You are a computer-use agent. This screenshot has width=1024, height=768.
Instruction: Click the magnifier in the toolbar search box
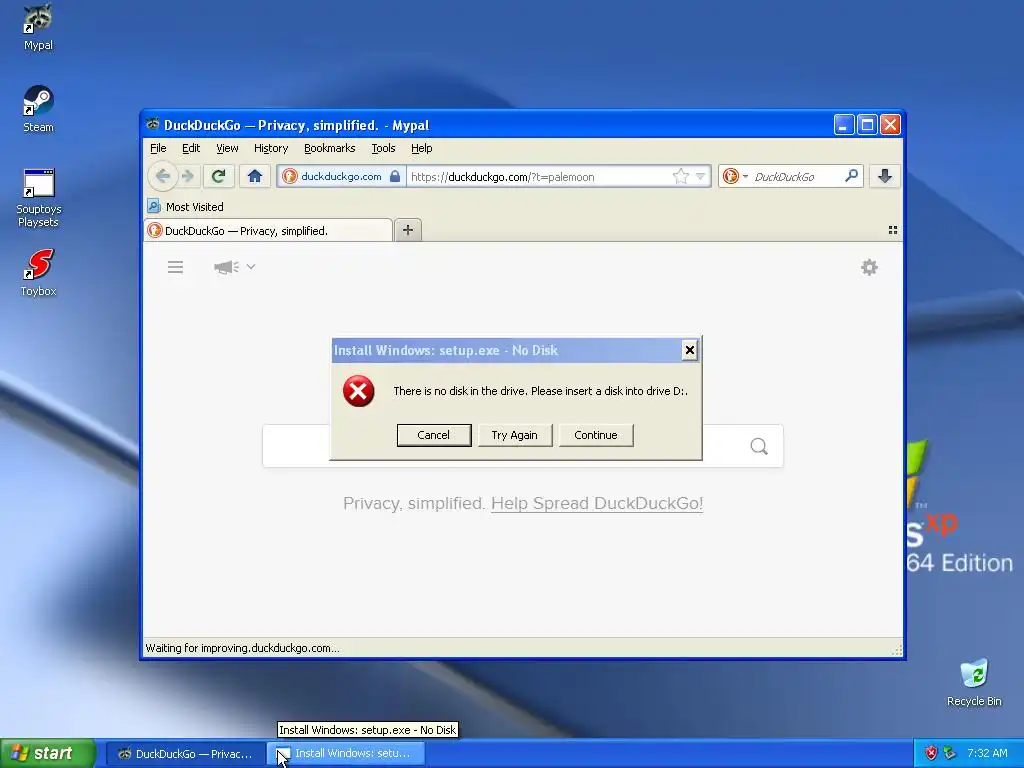point(851,176)
